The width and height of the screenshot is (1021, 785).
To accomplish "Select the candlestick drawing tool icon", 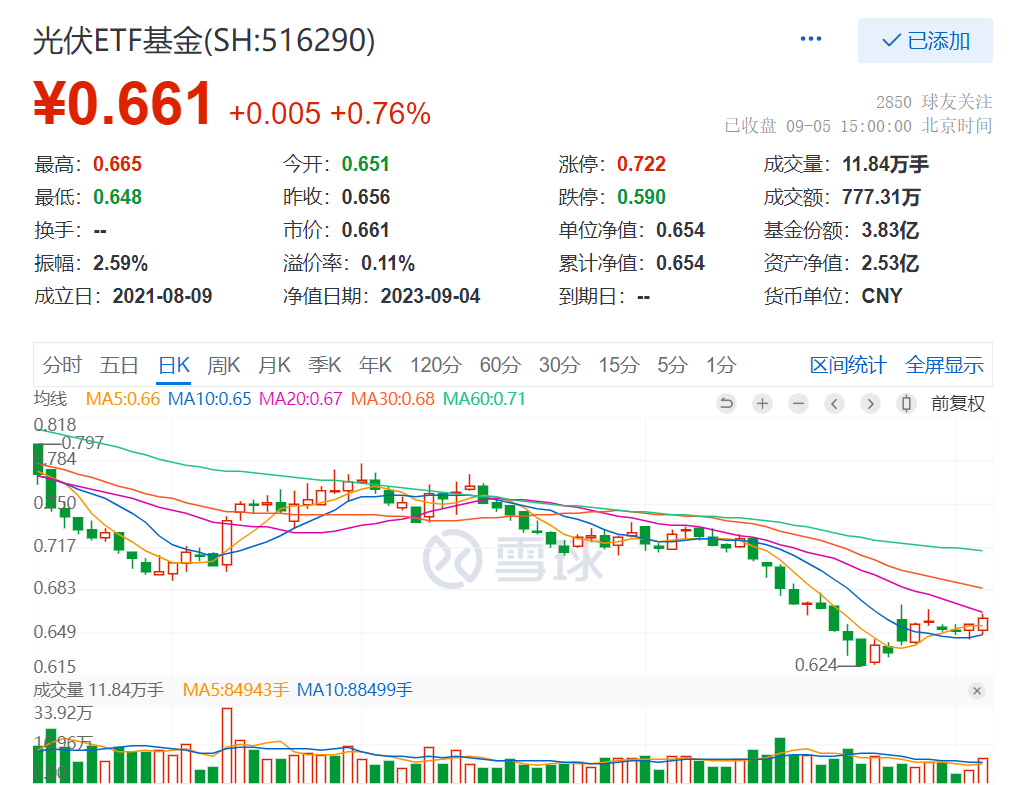I will pyautogui.click(x=906, y=403).
